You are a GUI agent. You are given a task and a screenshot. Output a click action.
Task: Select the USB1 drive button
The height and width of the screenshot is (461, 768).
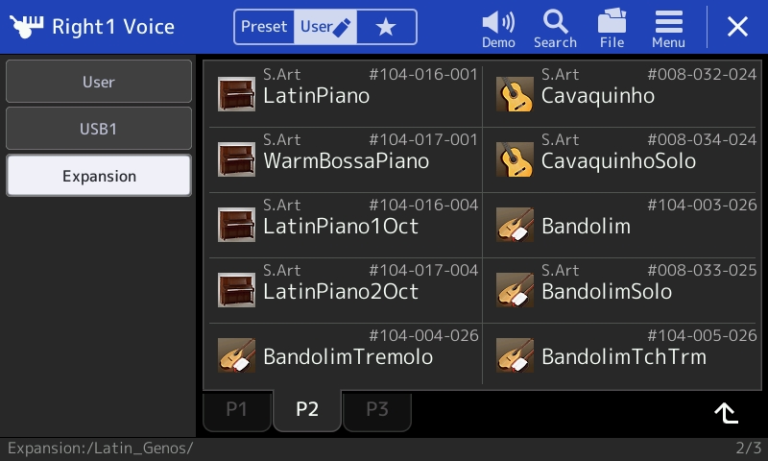click(x=98, y=128)
